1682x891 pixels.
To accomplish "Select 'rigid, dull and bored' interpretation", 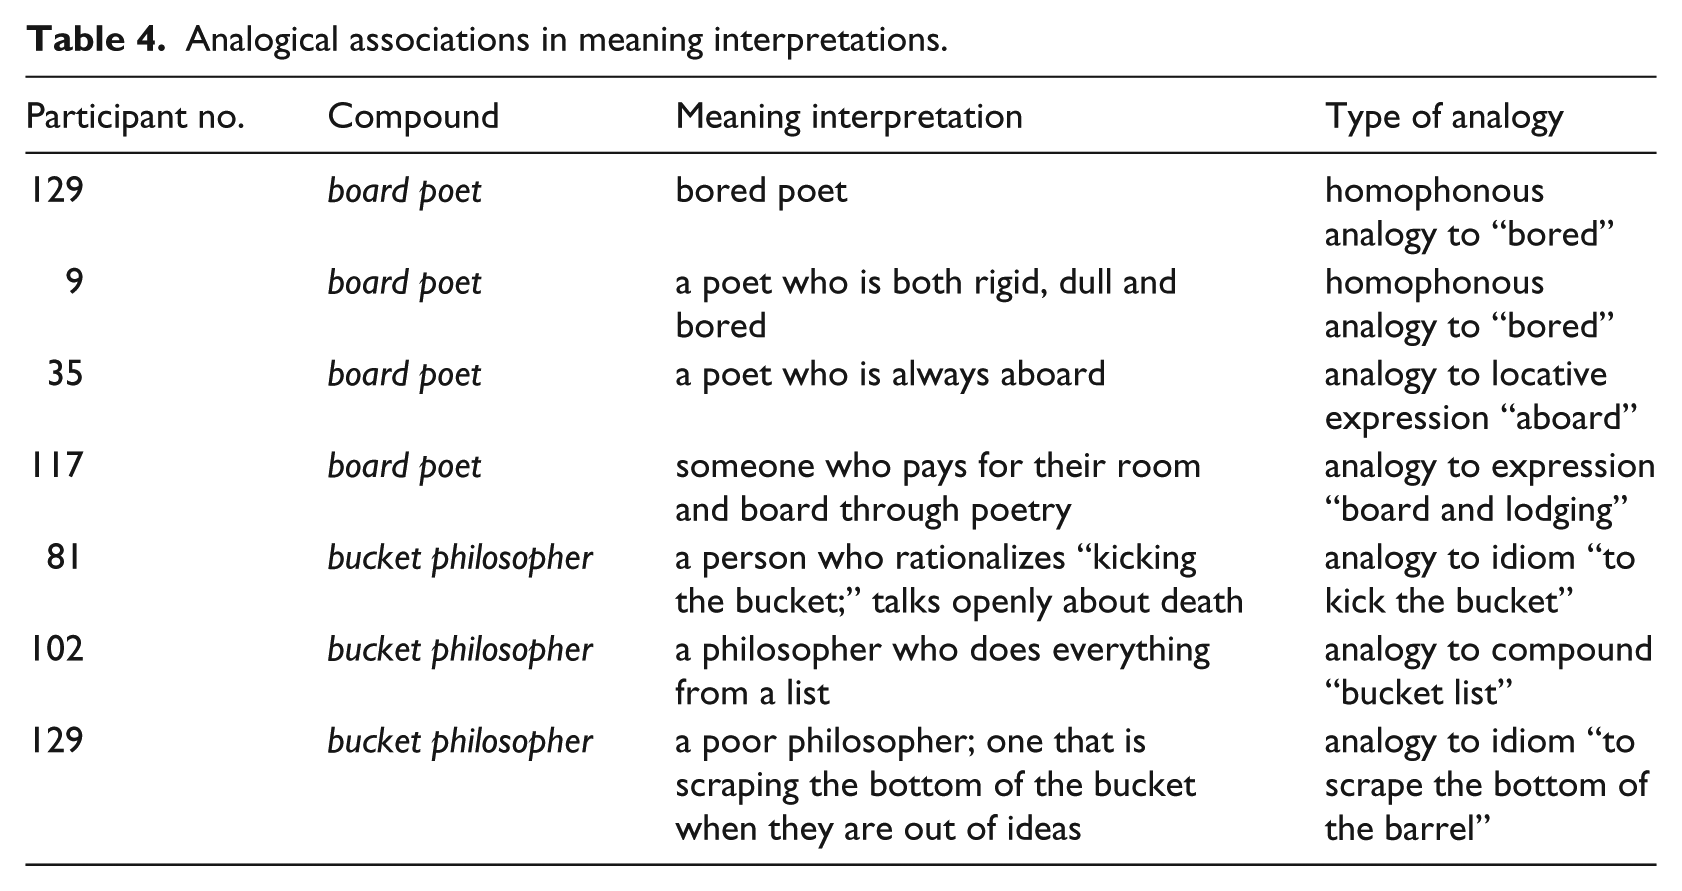I will click(925, 304).
